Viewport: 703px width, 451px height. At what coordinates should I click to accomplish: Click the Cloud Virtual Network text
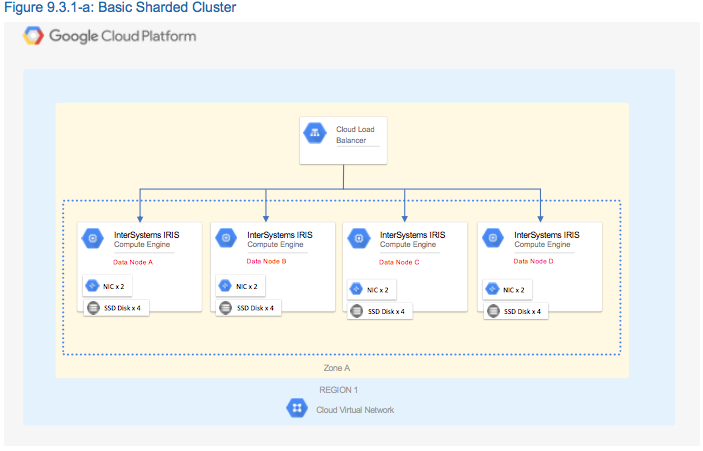(x=355, y=410)
